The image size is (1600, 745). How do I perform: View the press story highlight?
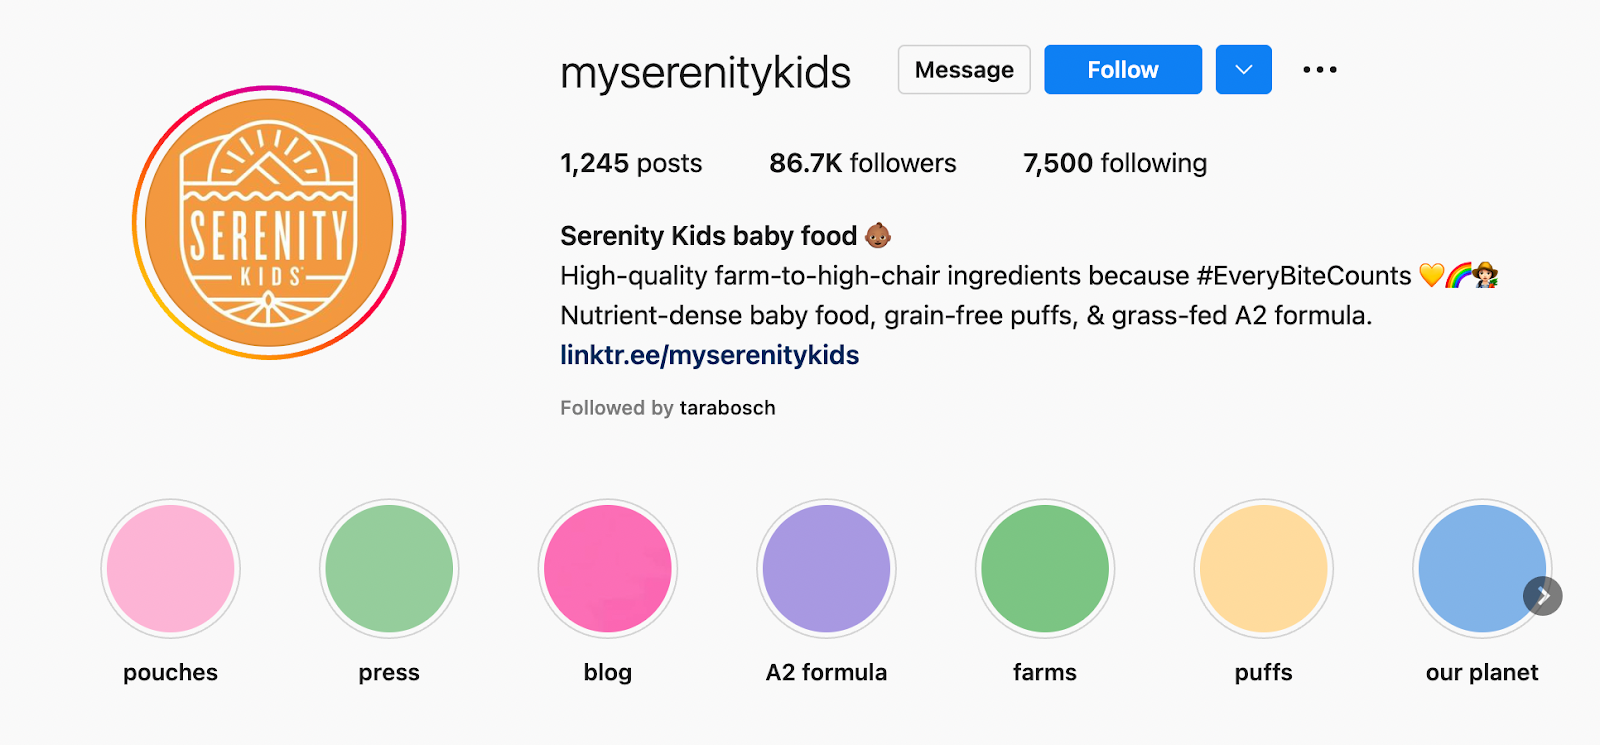388,568
